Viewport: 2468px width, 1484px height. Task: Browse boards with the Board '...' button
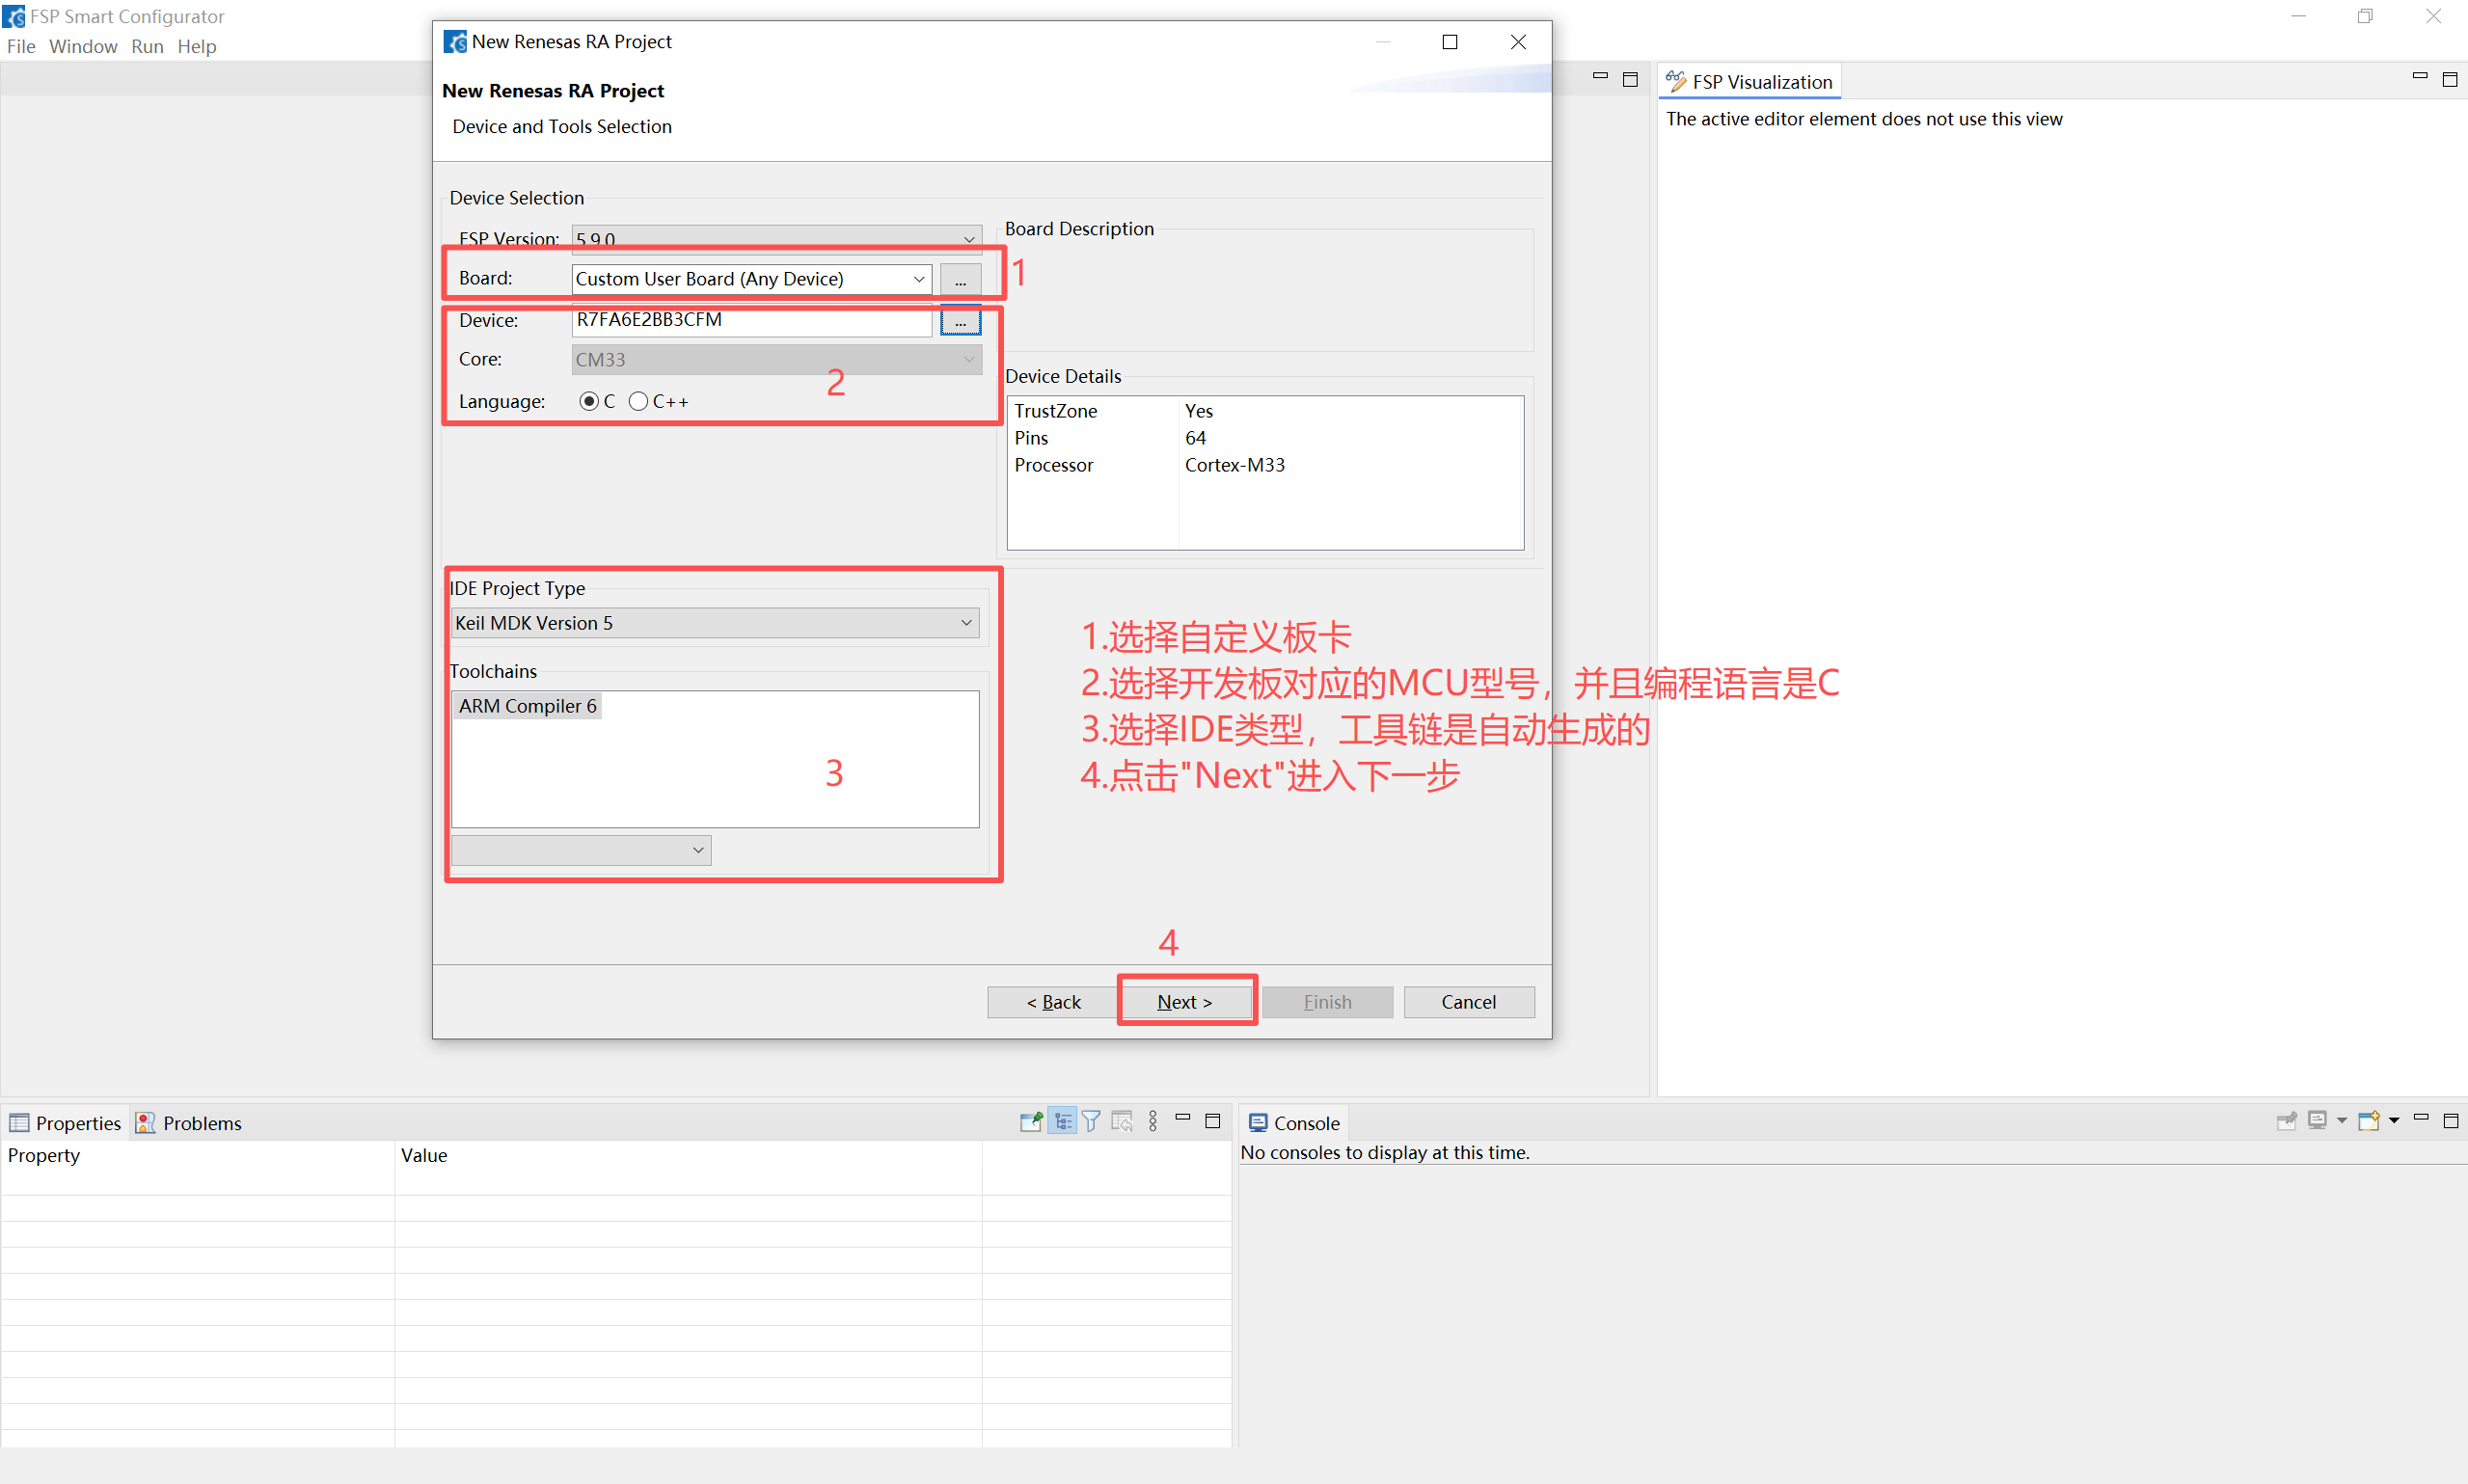click(960, 279)
